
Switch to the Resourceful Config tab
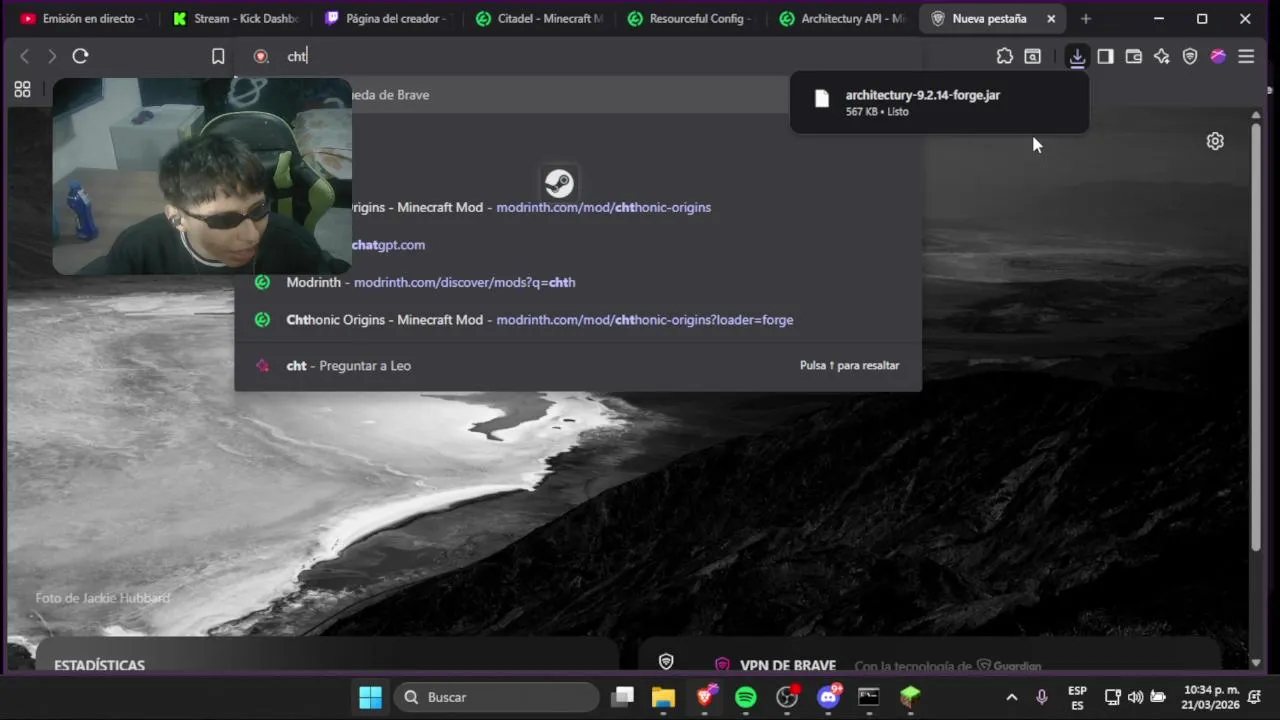tap(692, 18)
